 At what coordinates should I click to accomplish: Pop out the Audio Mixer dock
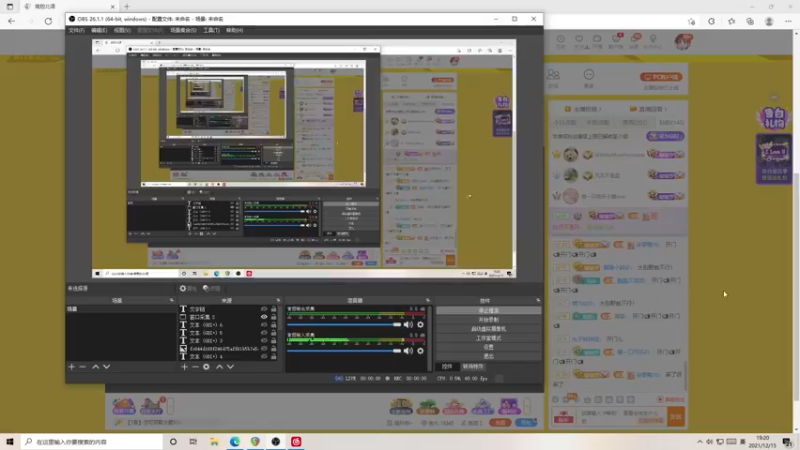(x=428, y=300)
